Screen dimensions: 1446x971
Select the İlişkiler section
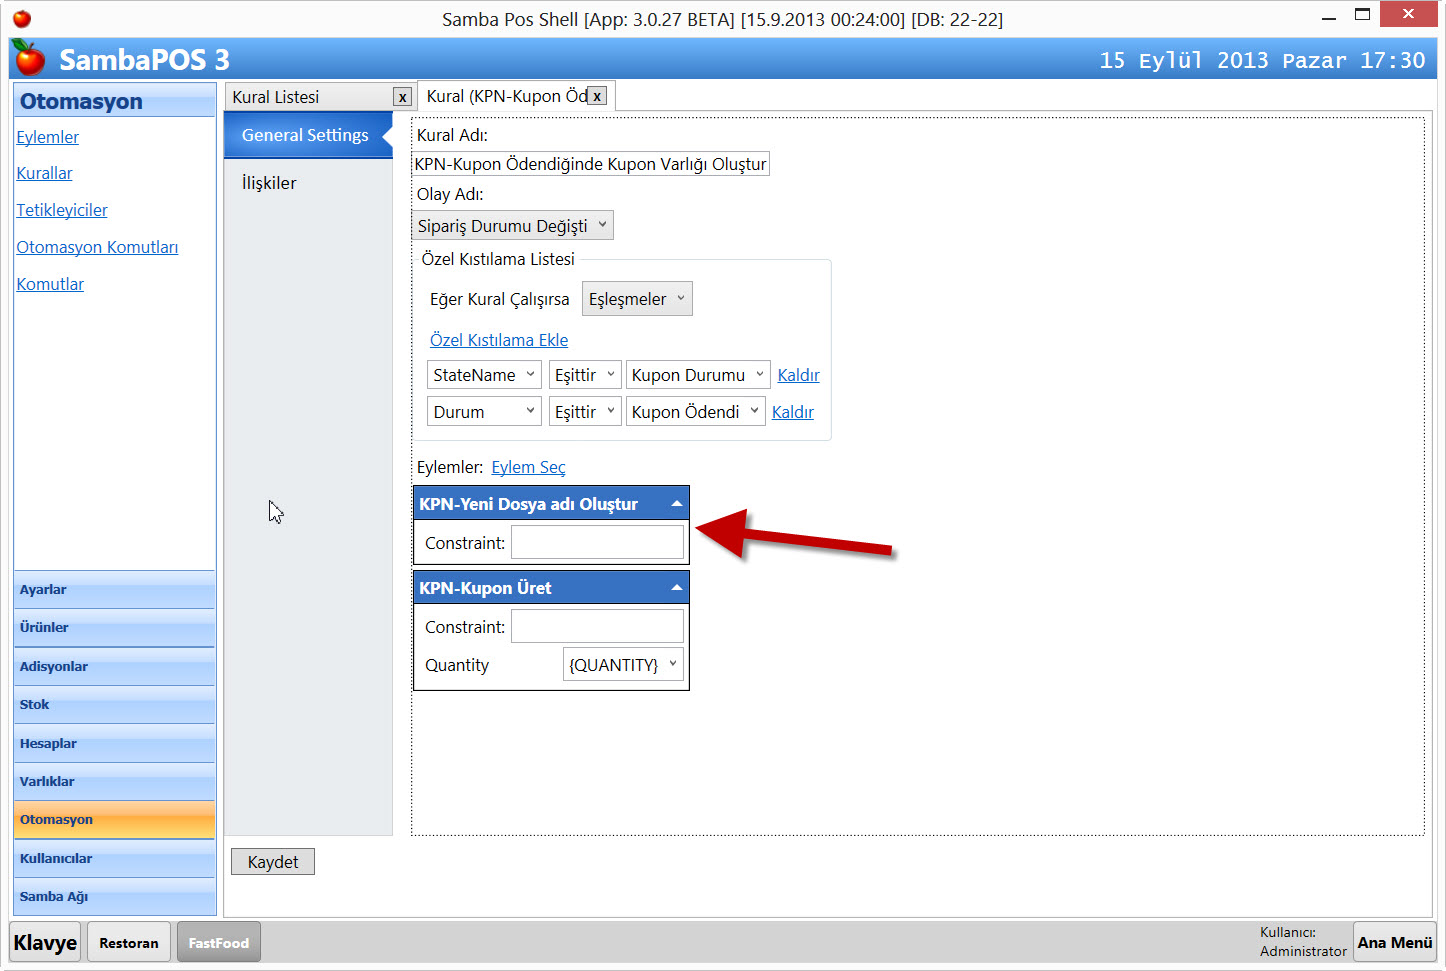[269, 183]
